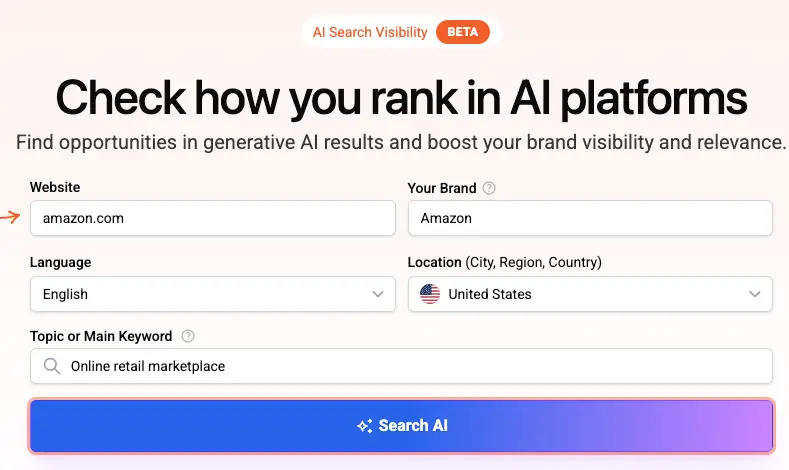Viewport: 789px width, 470px height.
Task: Focus the Your Brand field containing Amazon
Action: [x=590, y=218]
